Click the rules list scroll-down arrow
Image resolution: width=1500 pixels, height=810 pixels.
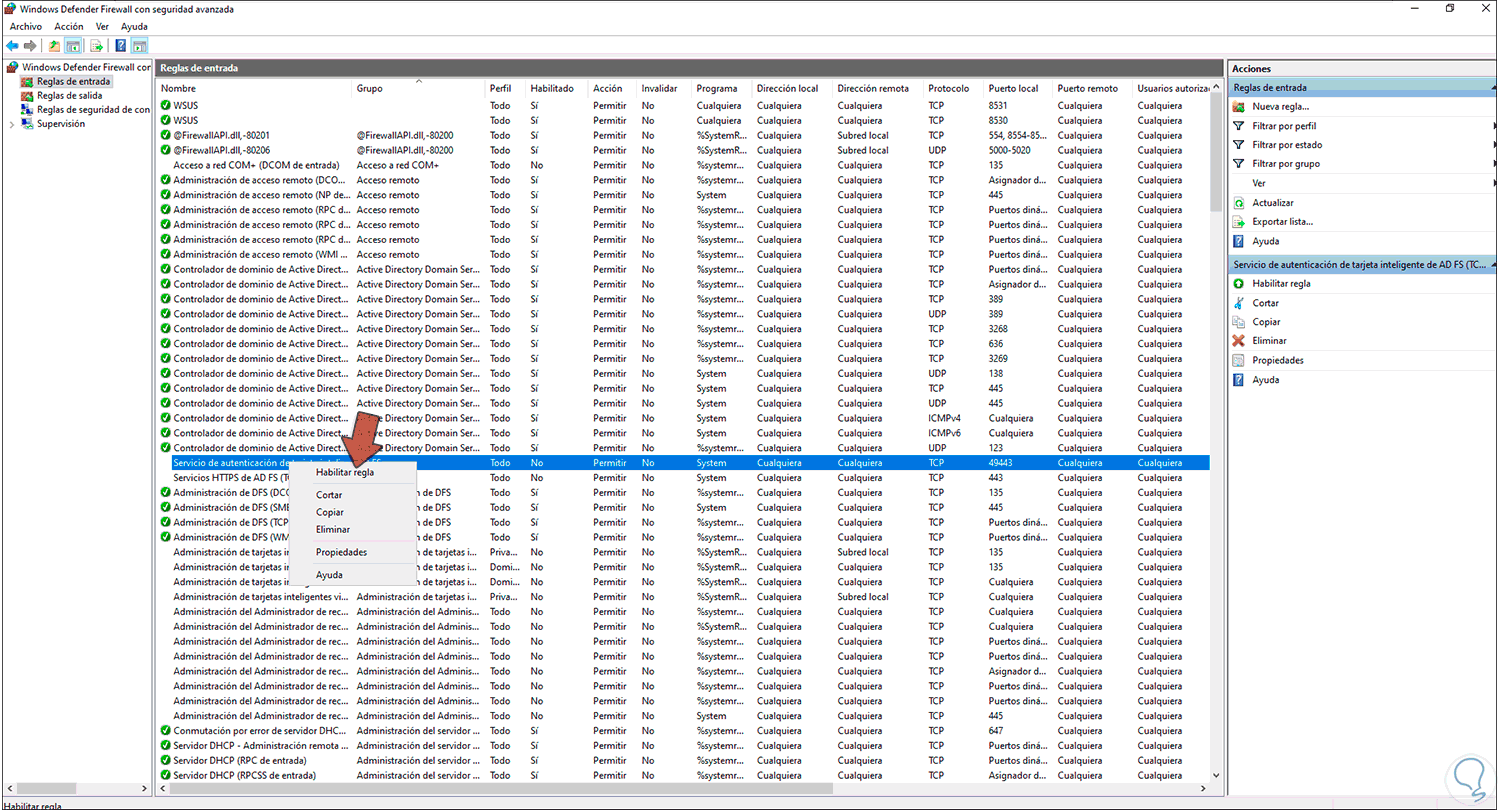(x=1216, y=775)
